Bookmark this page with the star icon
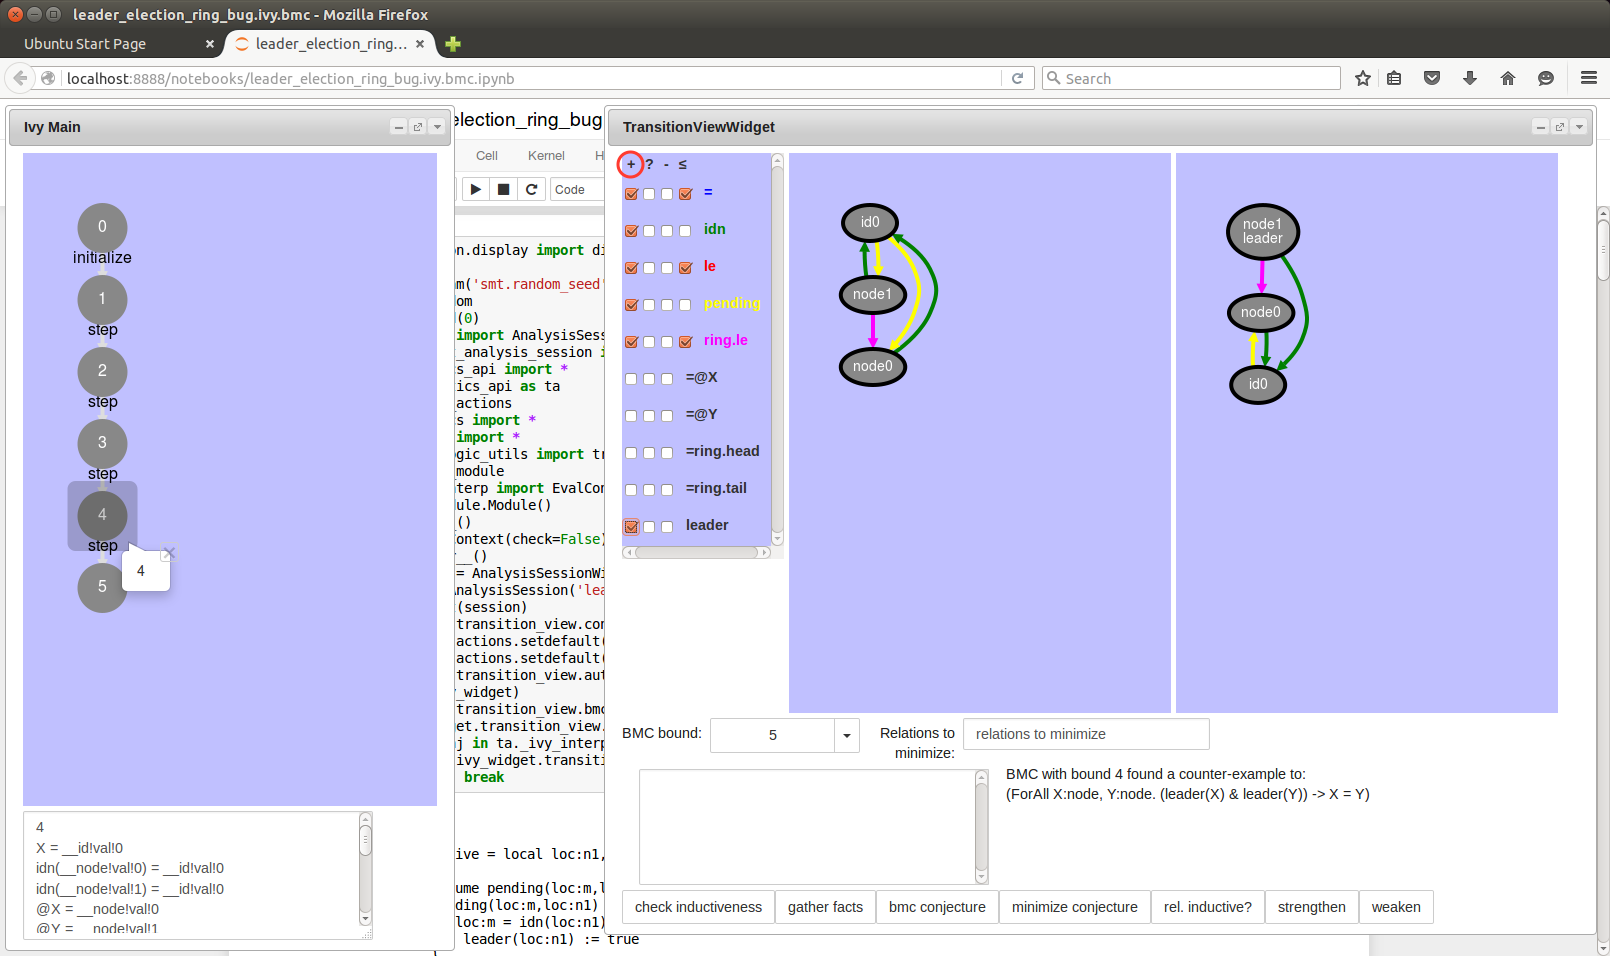1610x956 pixels. pyautogui.click(x=1362, y=78)
